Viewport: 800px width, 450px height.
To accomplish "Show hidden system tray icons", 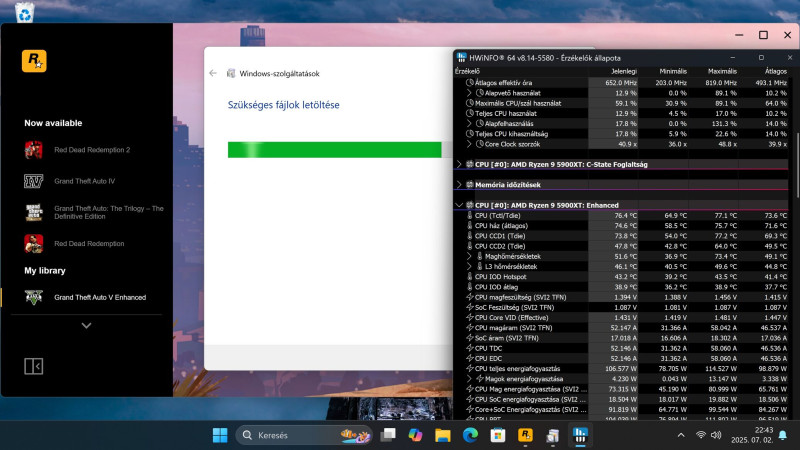I will (681, 435).
